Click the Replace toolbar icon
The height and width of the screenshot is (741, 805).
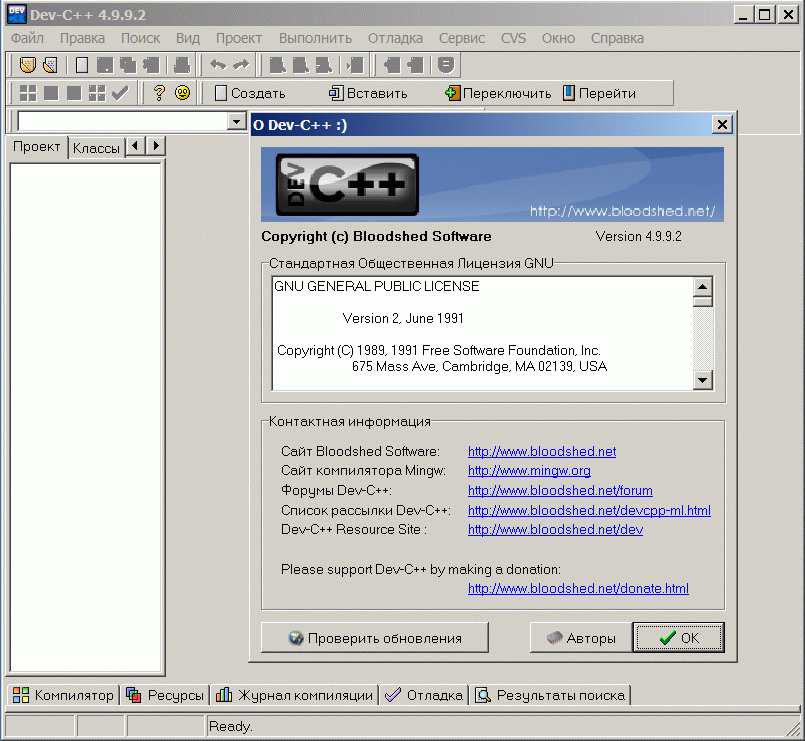point(301,65)
